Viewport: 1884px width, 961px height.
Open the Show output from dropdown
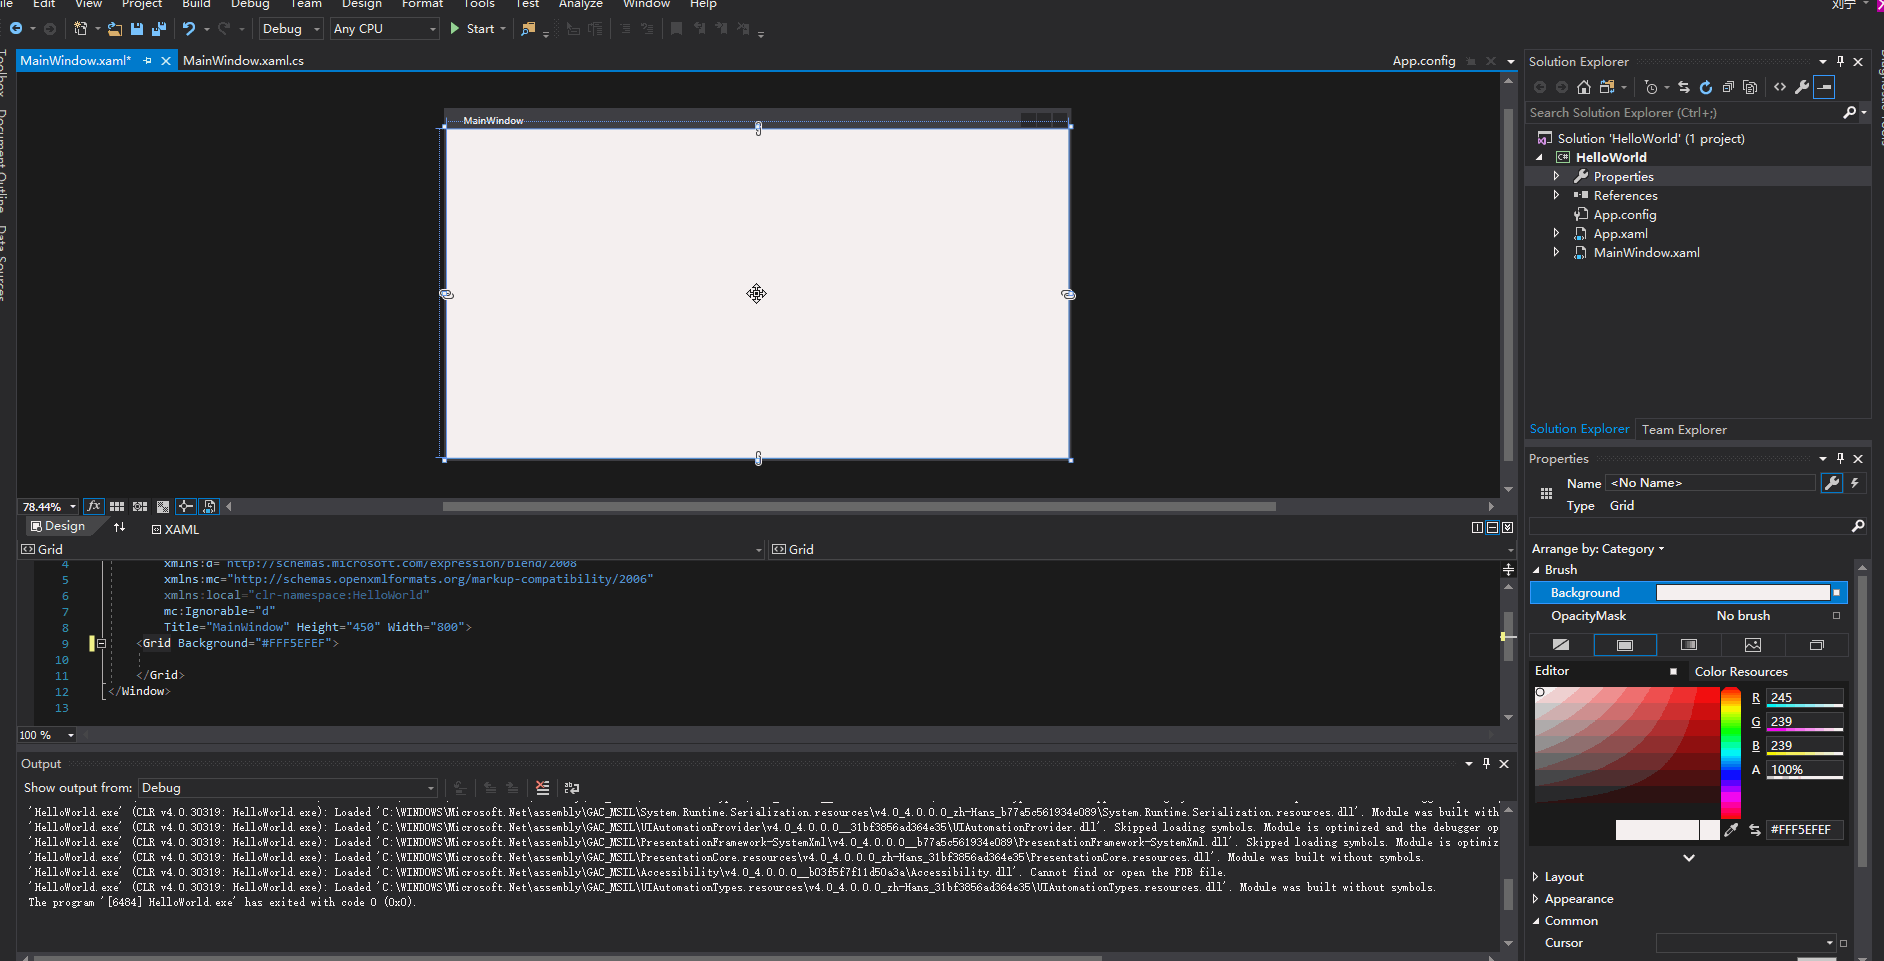tap(288, 788)
